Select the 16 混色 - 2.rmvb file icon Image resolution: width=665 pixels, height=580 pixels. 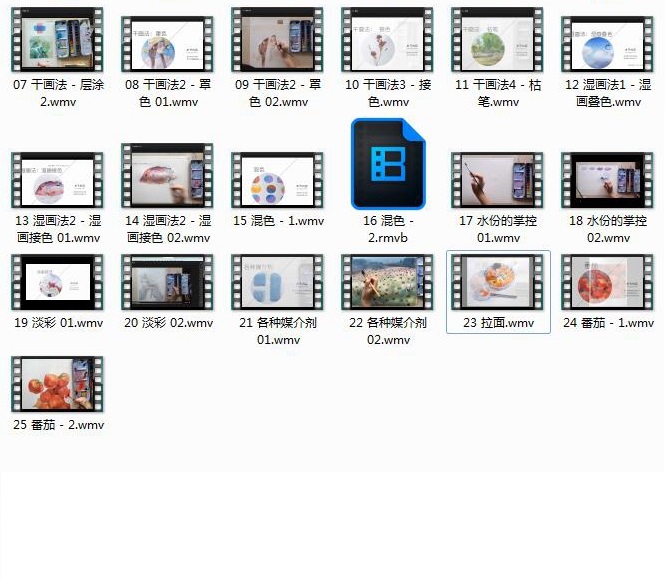pos(388,163)
